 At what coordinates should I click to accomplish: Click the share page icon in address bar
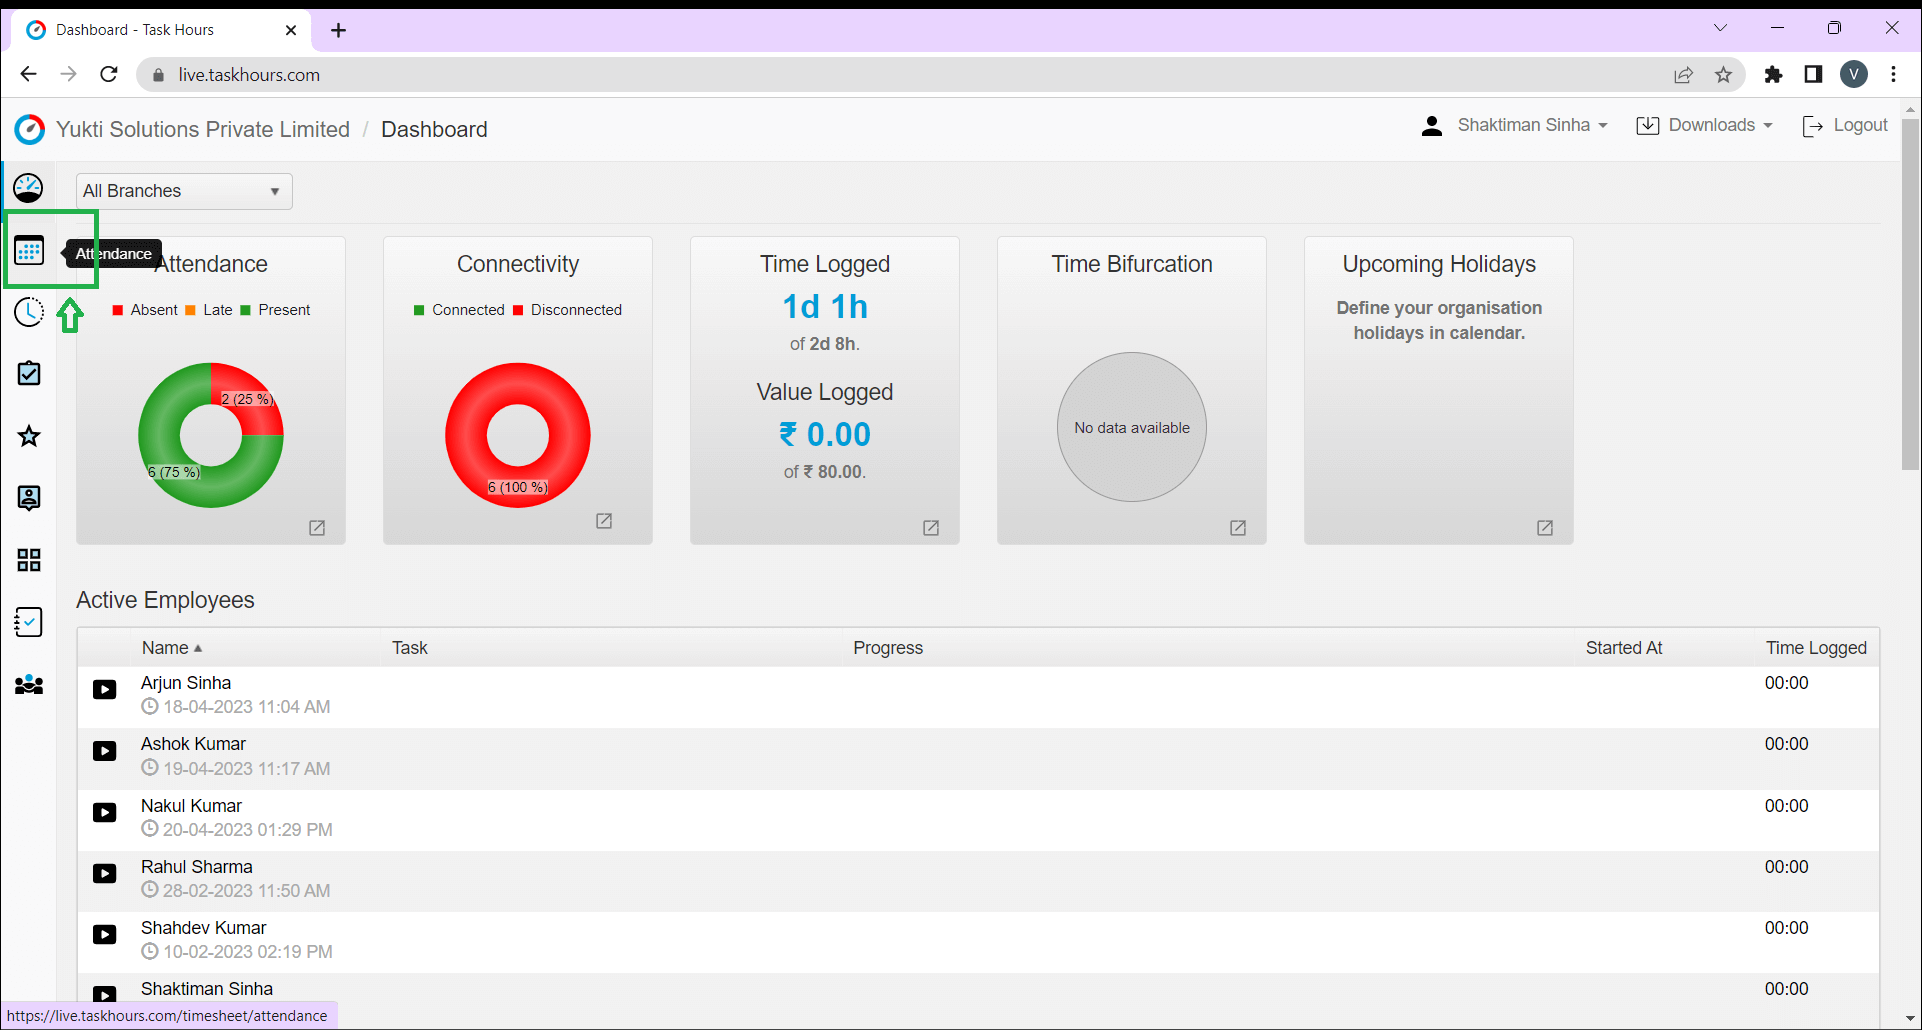(x=1684, y=75)
